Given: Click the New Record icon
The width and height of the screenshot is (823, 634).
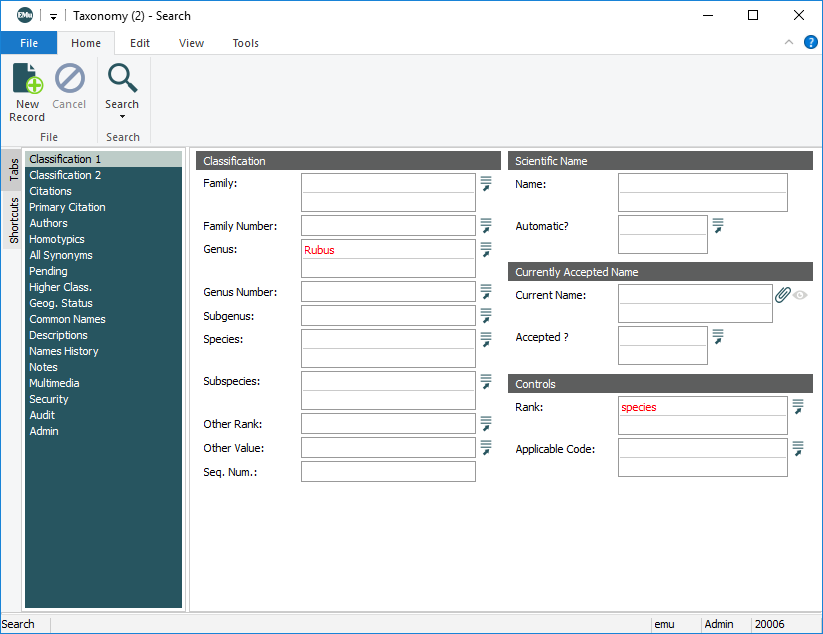Looking at the screenshot, I should 27,79.
